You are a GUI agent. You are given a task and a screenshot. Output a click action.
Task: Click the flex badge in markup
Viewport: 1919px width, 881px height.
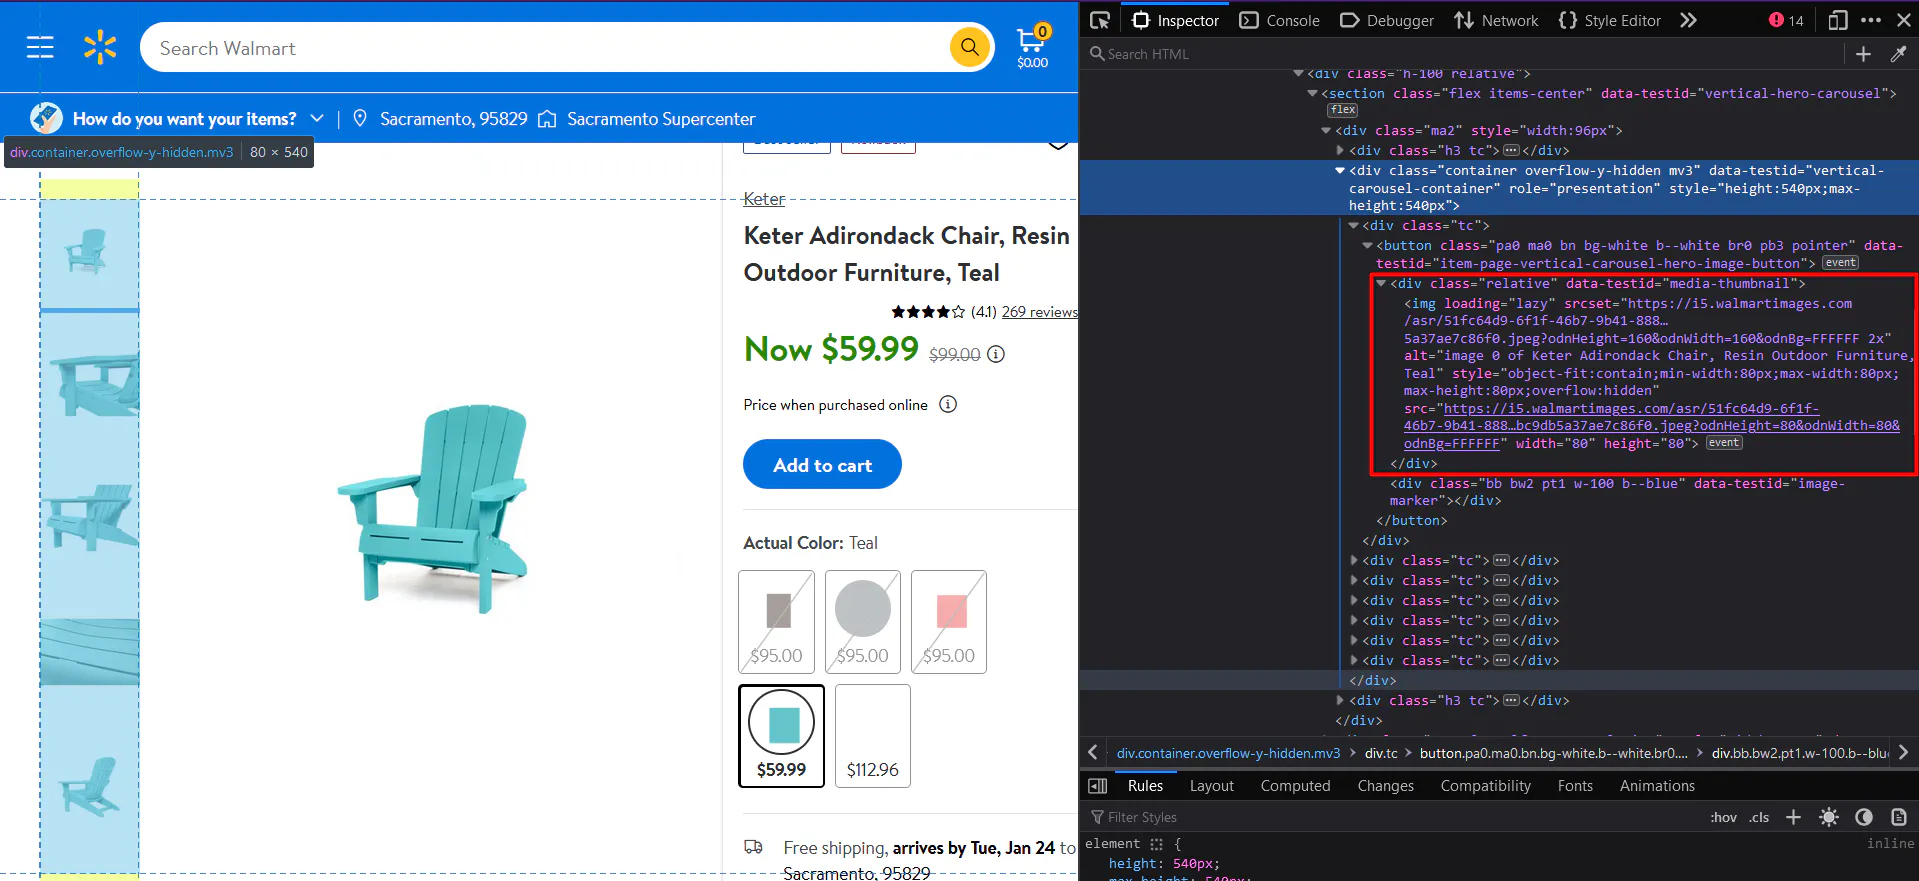1343,110
